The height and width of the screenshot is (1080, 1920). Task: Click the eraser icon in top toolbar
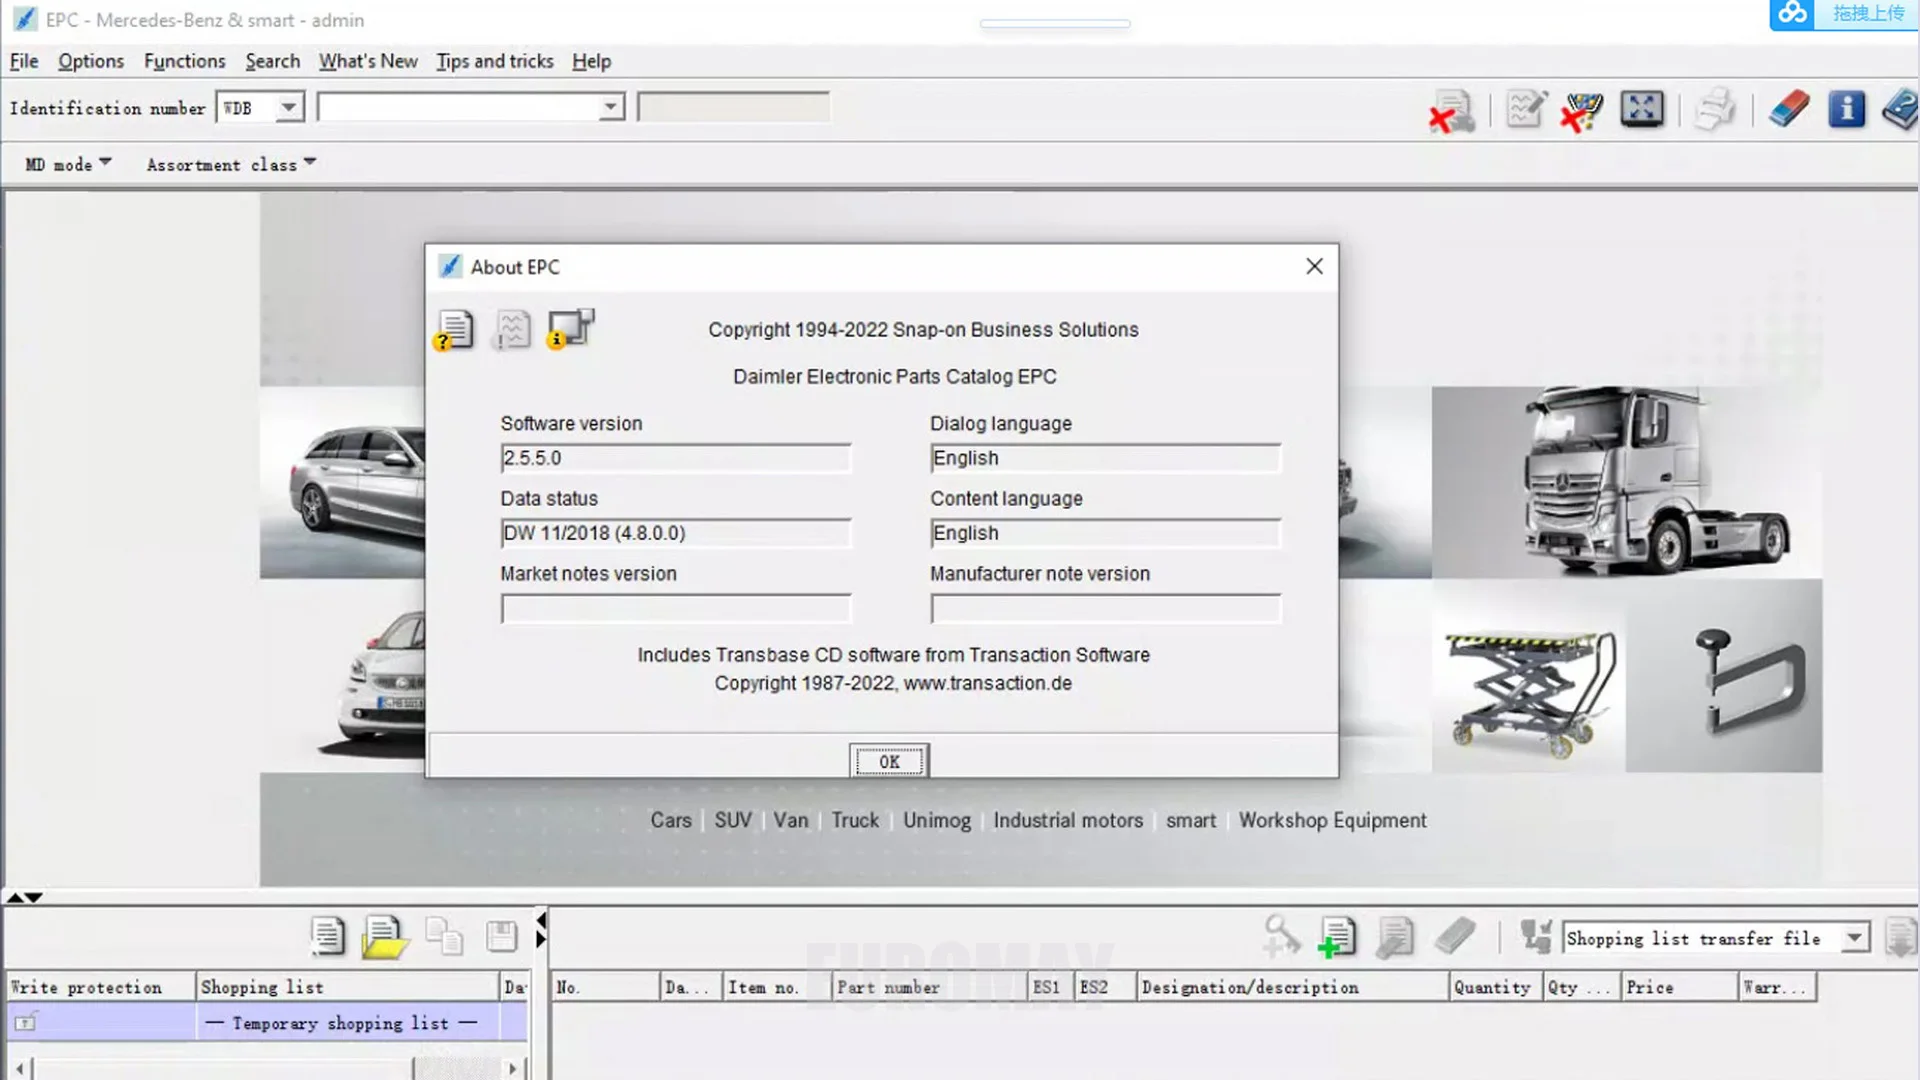coord(1789,108)
